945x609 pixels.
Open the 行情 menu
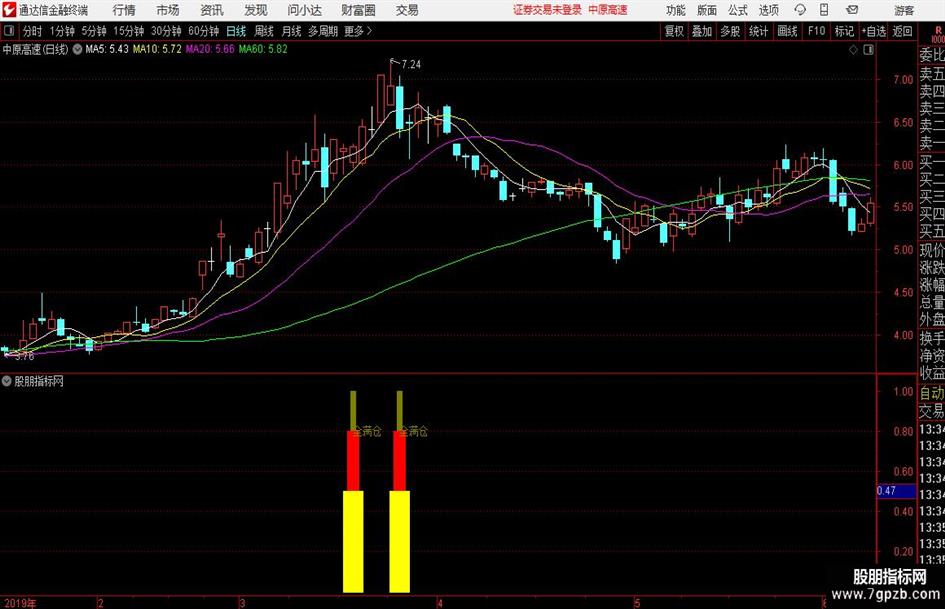point(124,10)
